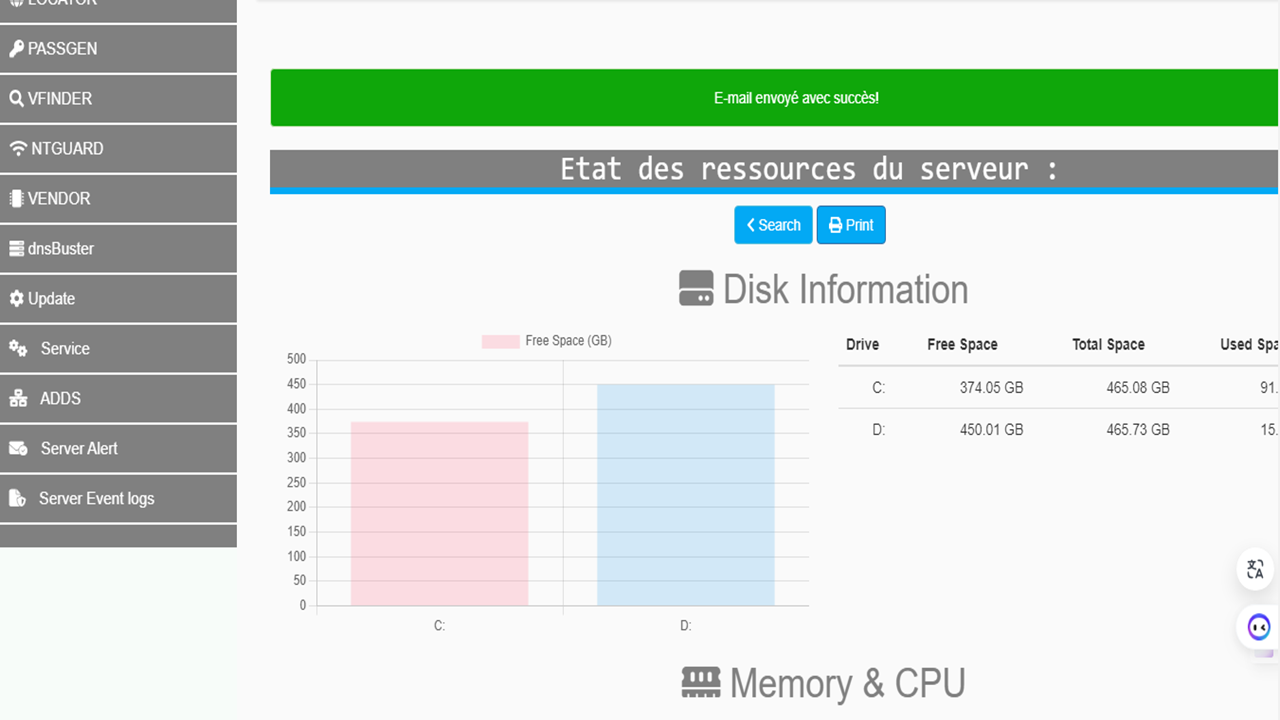Open the purple assistant floating icon
Screen dimensions: 1280x720
1258,628
